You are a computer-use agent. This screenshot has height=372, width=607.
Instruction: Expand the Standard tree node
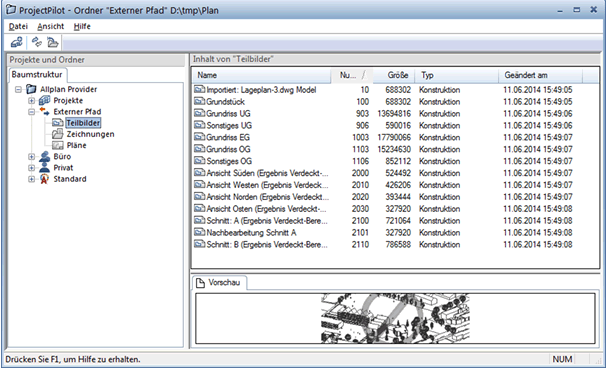pyautogui.click(x=31, y=179)
